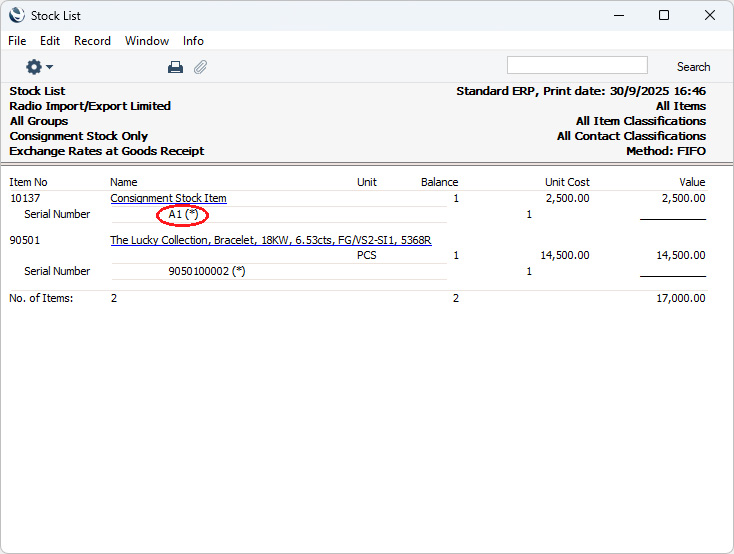Close the Stock List window
The image size is (734, 554).
[710, 15]
